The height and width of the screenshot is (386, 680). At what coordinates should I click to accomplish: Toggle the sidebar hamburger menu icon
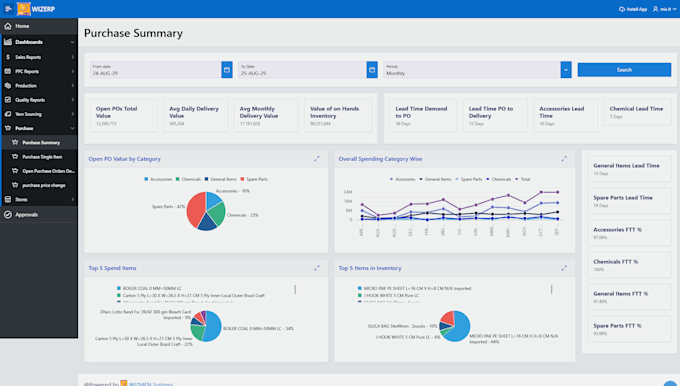point(8,9)
